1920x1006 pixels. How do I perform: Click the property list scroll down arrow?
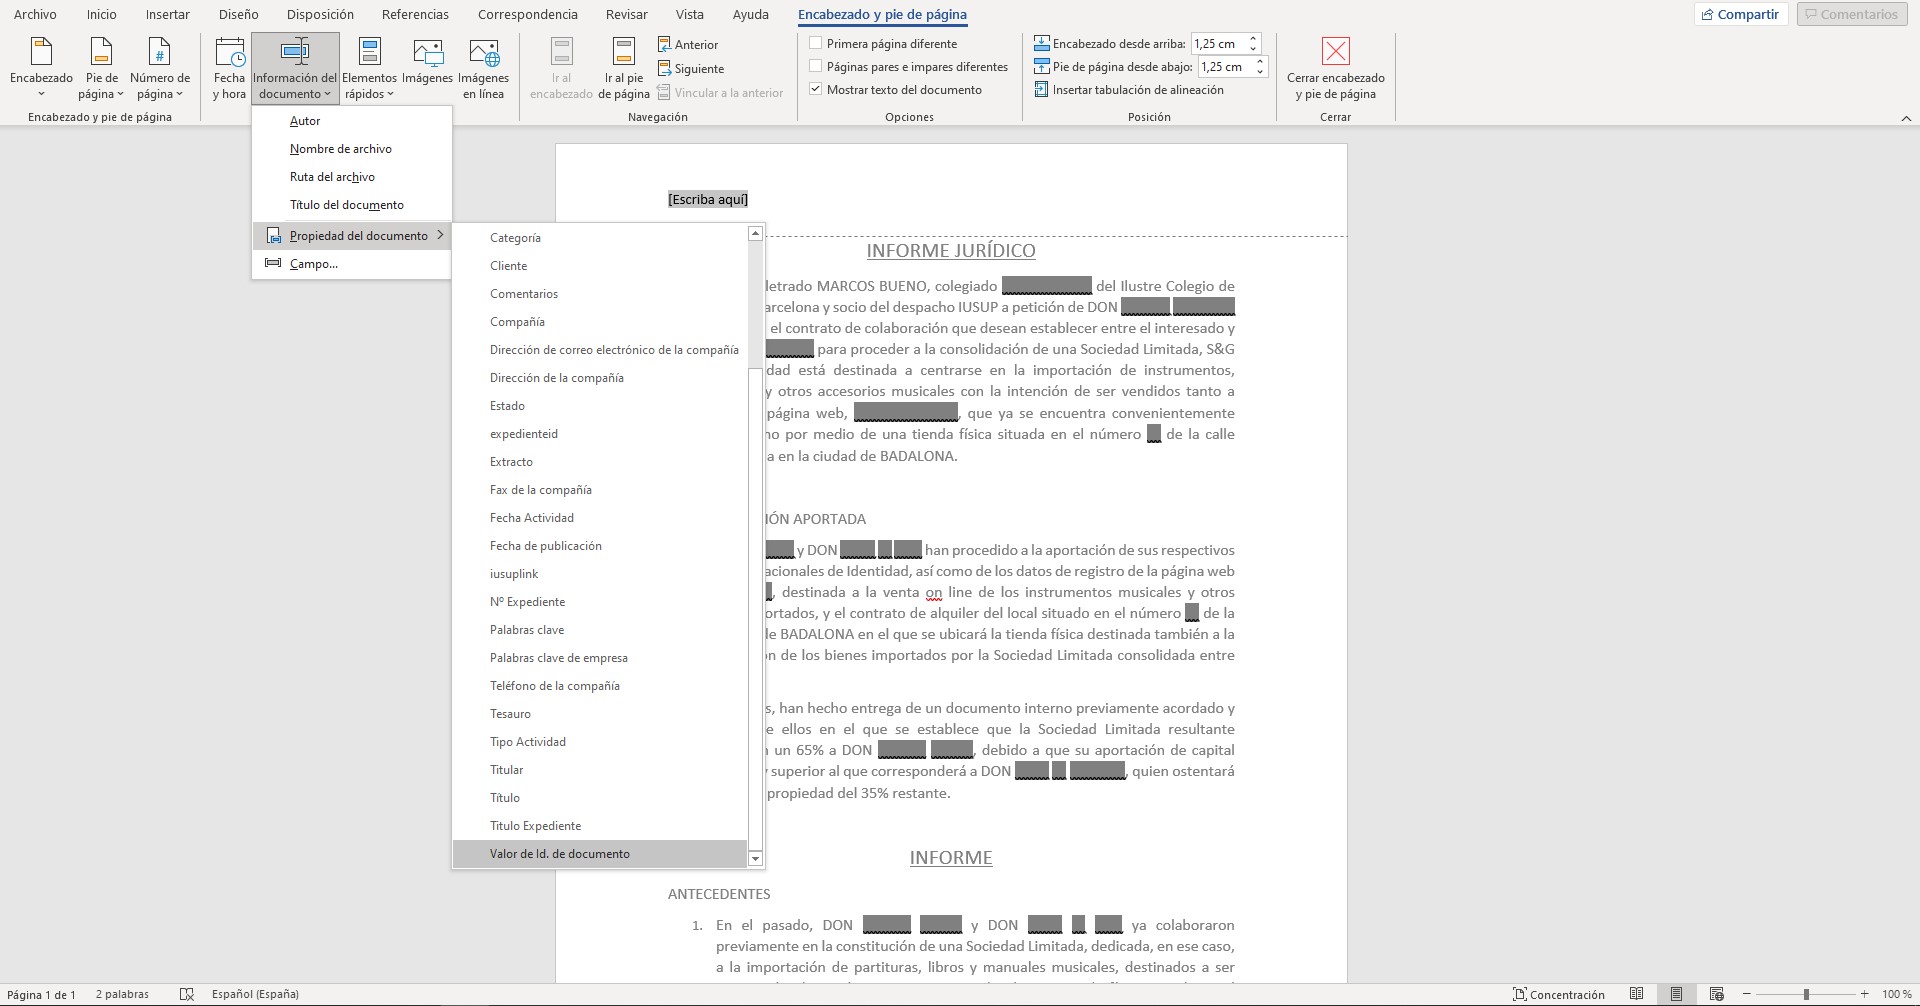(x=755, y=858)
